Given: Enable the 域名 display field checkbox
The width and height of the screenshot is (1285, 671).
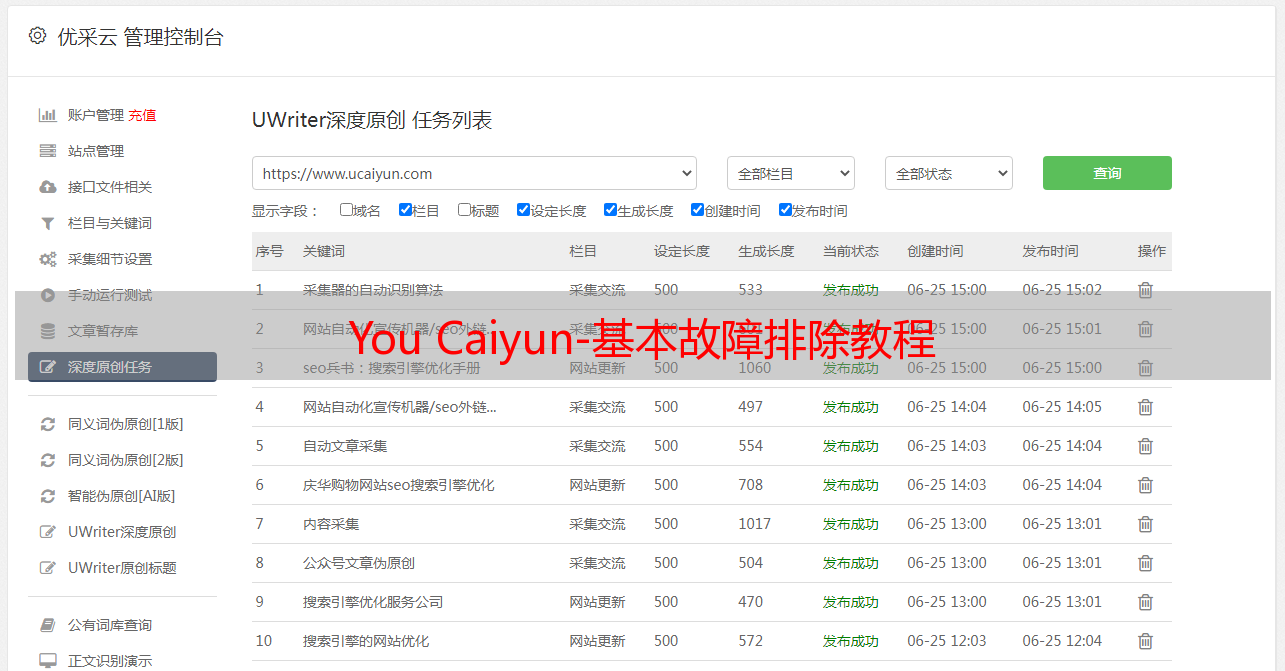Looking at the screenshot, I should click(346, 210).
